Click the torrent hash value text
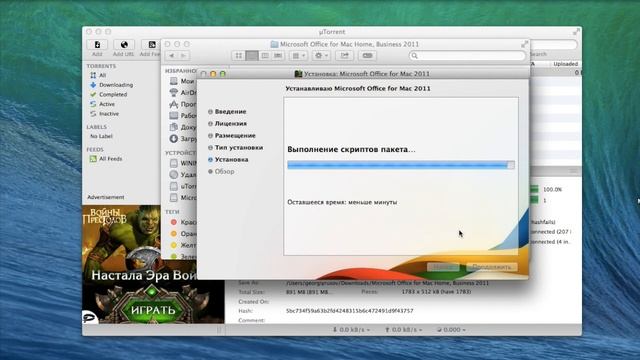640x360 pixels. pos(350,311)
